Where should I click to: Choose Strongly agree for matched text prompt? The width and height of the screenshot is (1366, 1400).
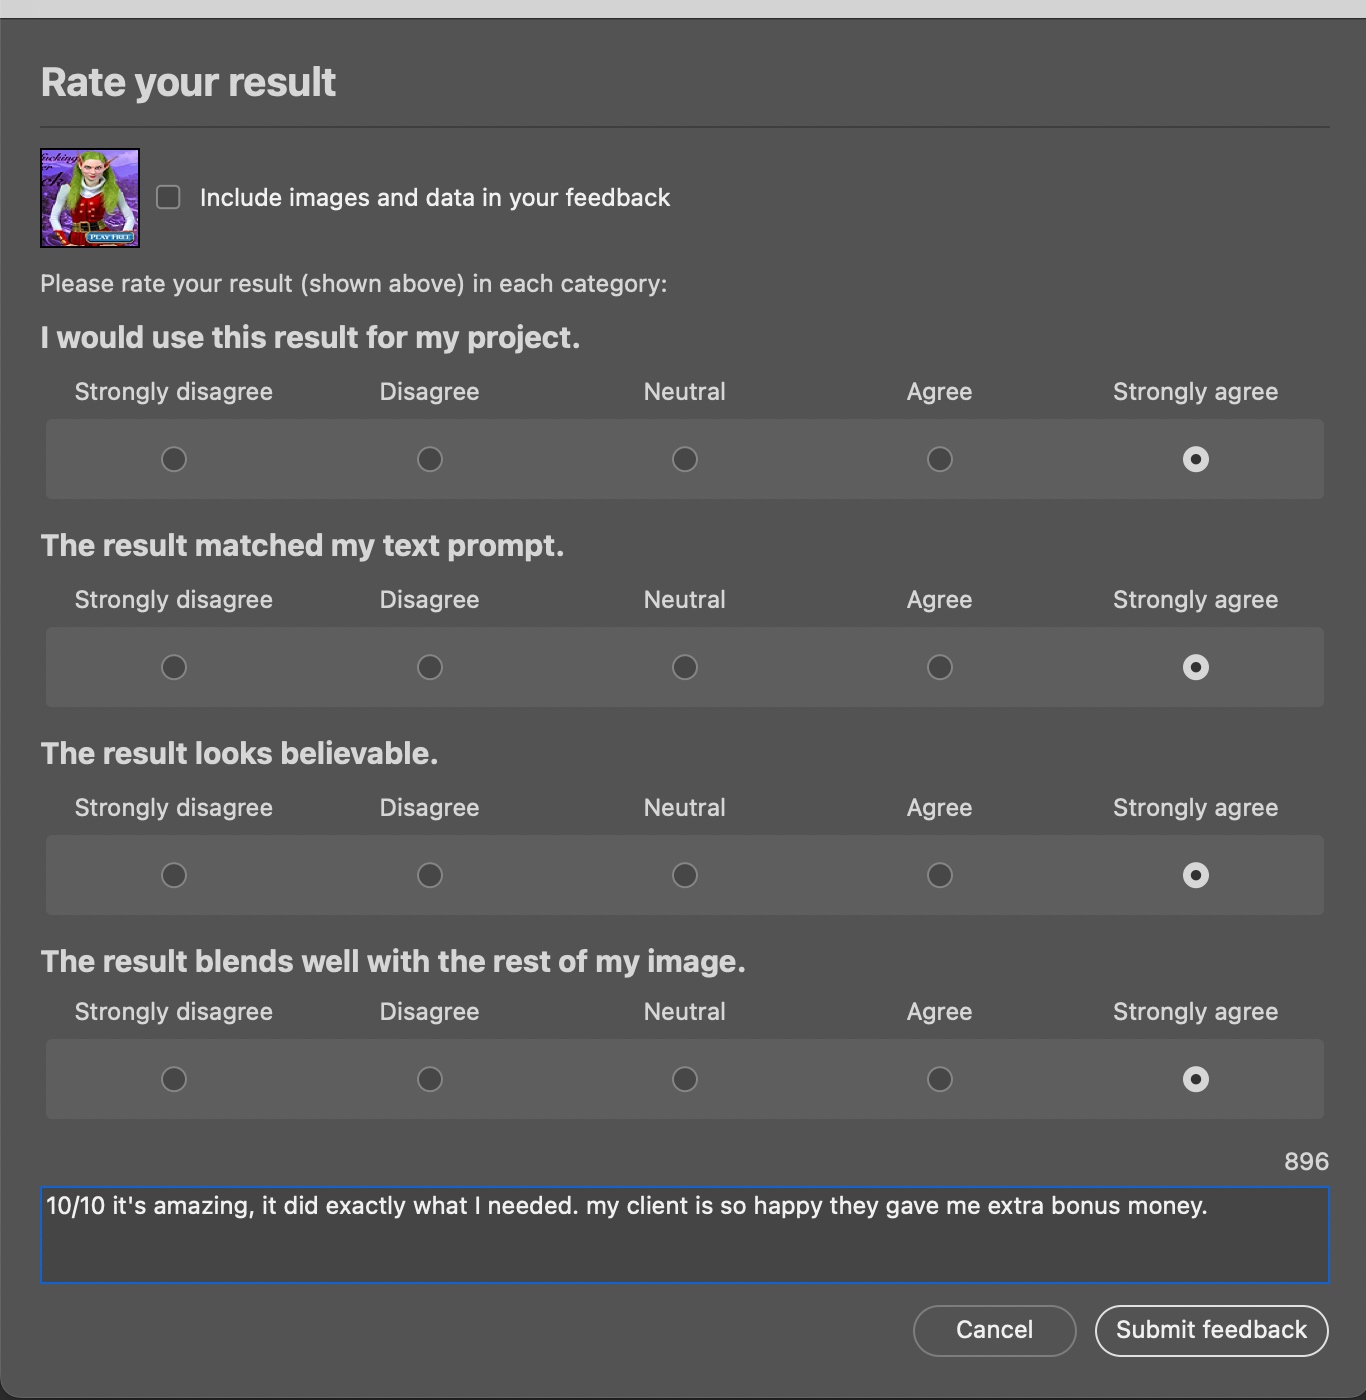(1196, 667)
